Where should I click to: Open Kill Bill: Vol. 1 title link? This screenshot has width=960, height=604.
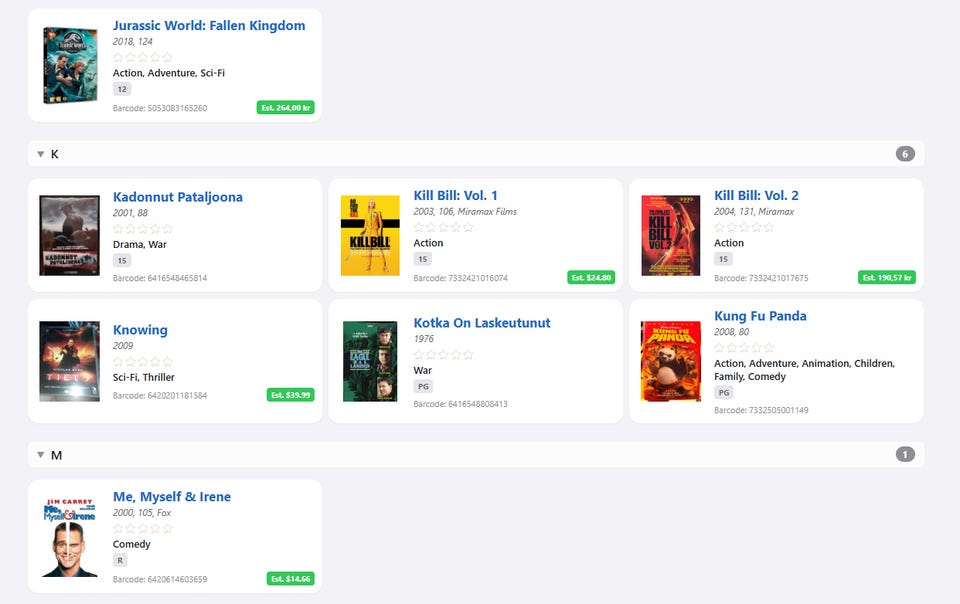(456, 196)
